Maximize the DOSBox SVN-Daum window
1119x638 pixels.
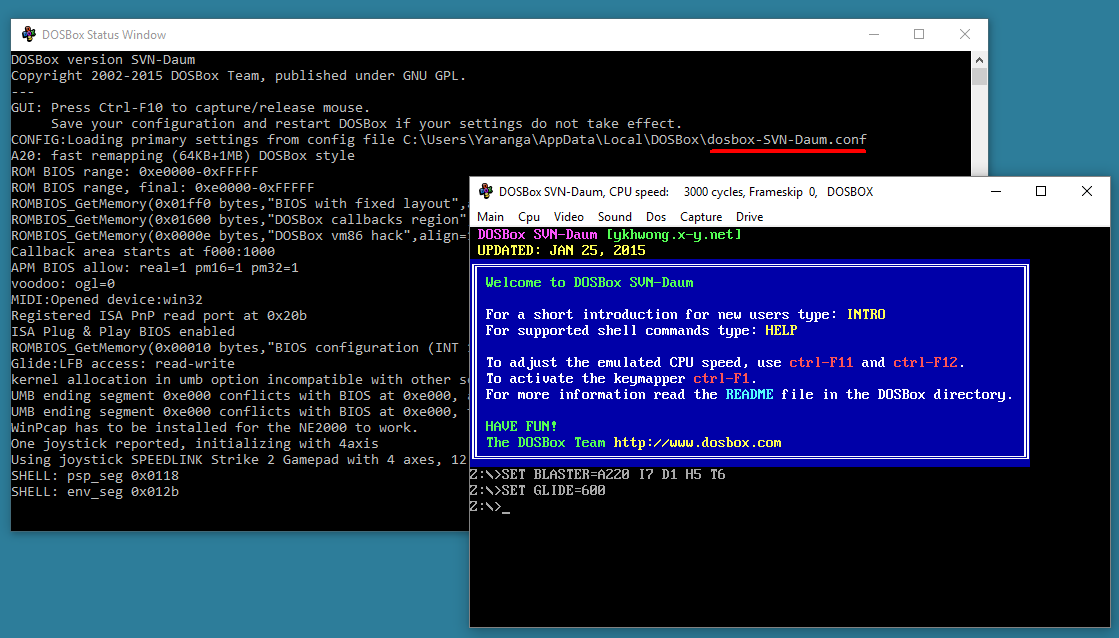(x=1041, y=191)
